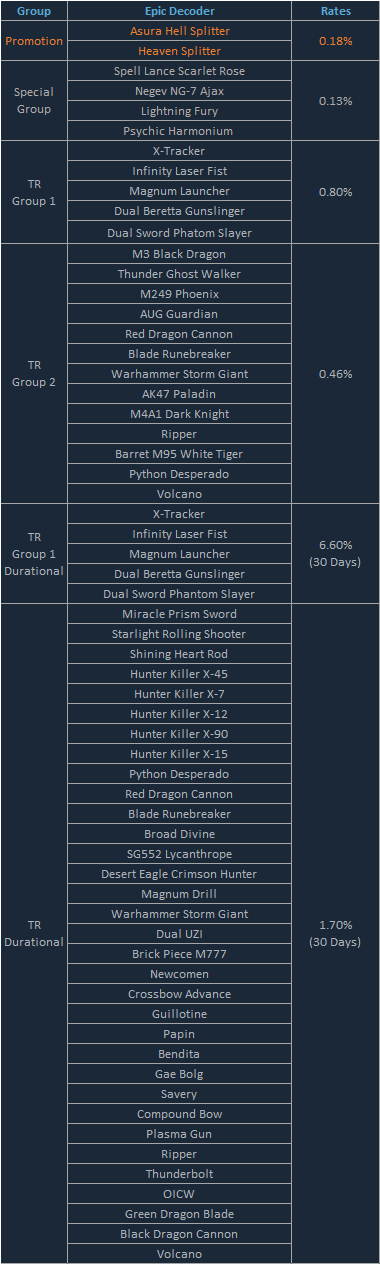380x1264 pixels.
Task: Click Spell Lance Scarlet Rose row
Action: click(180, 71)
